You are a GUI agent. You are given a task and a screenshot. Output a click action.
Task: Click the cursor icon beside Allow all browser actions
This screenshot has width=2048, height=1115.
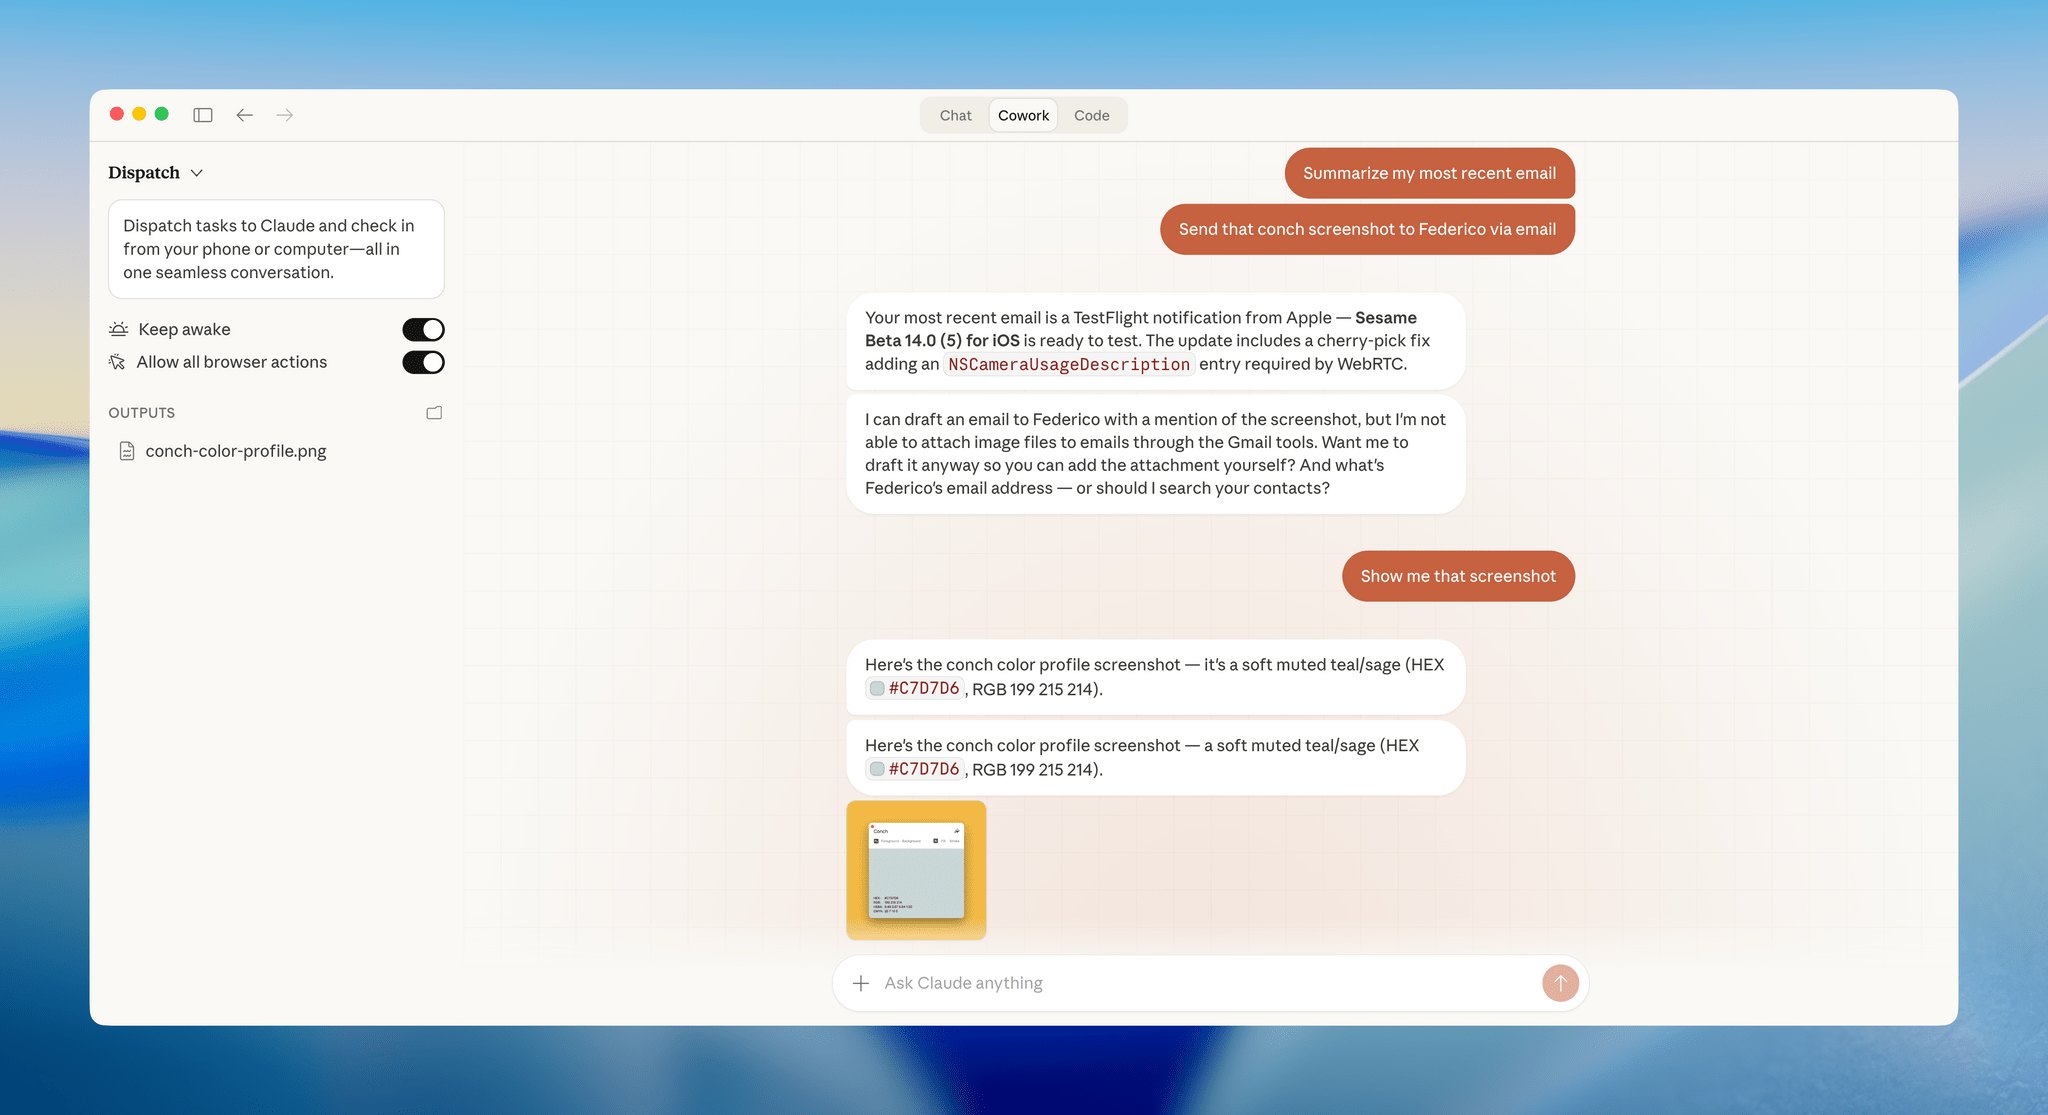click(117, 361)
